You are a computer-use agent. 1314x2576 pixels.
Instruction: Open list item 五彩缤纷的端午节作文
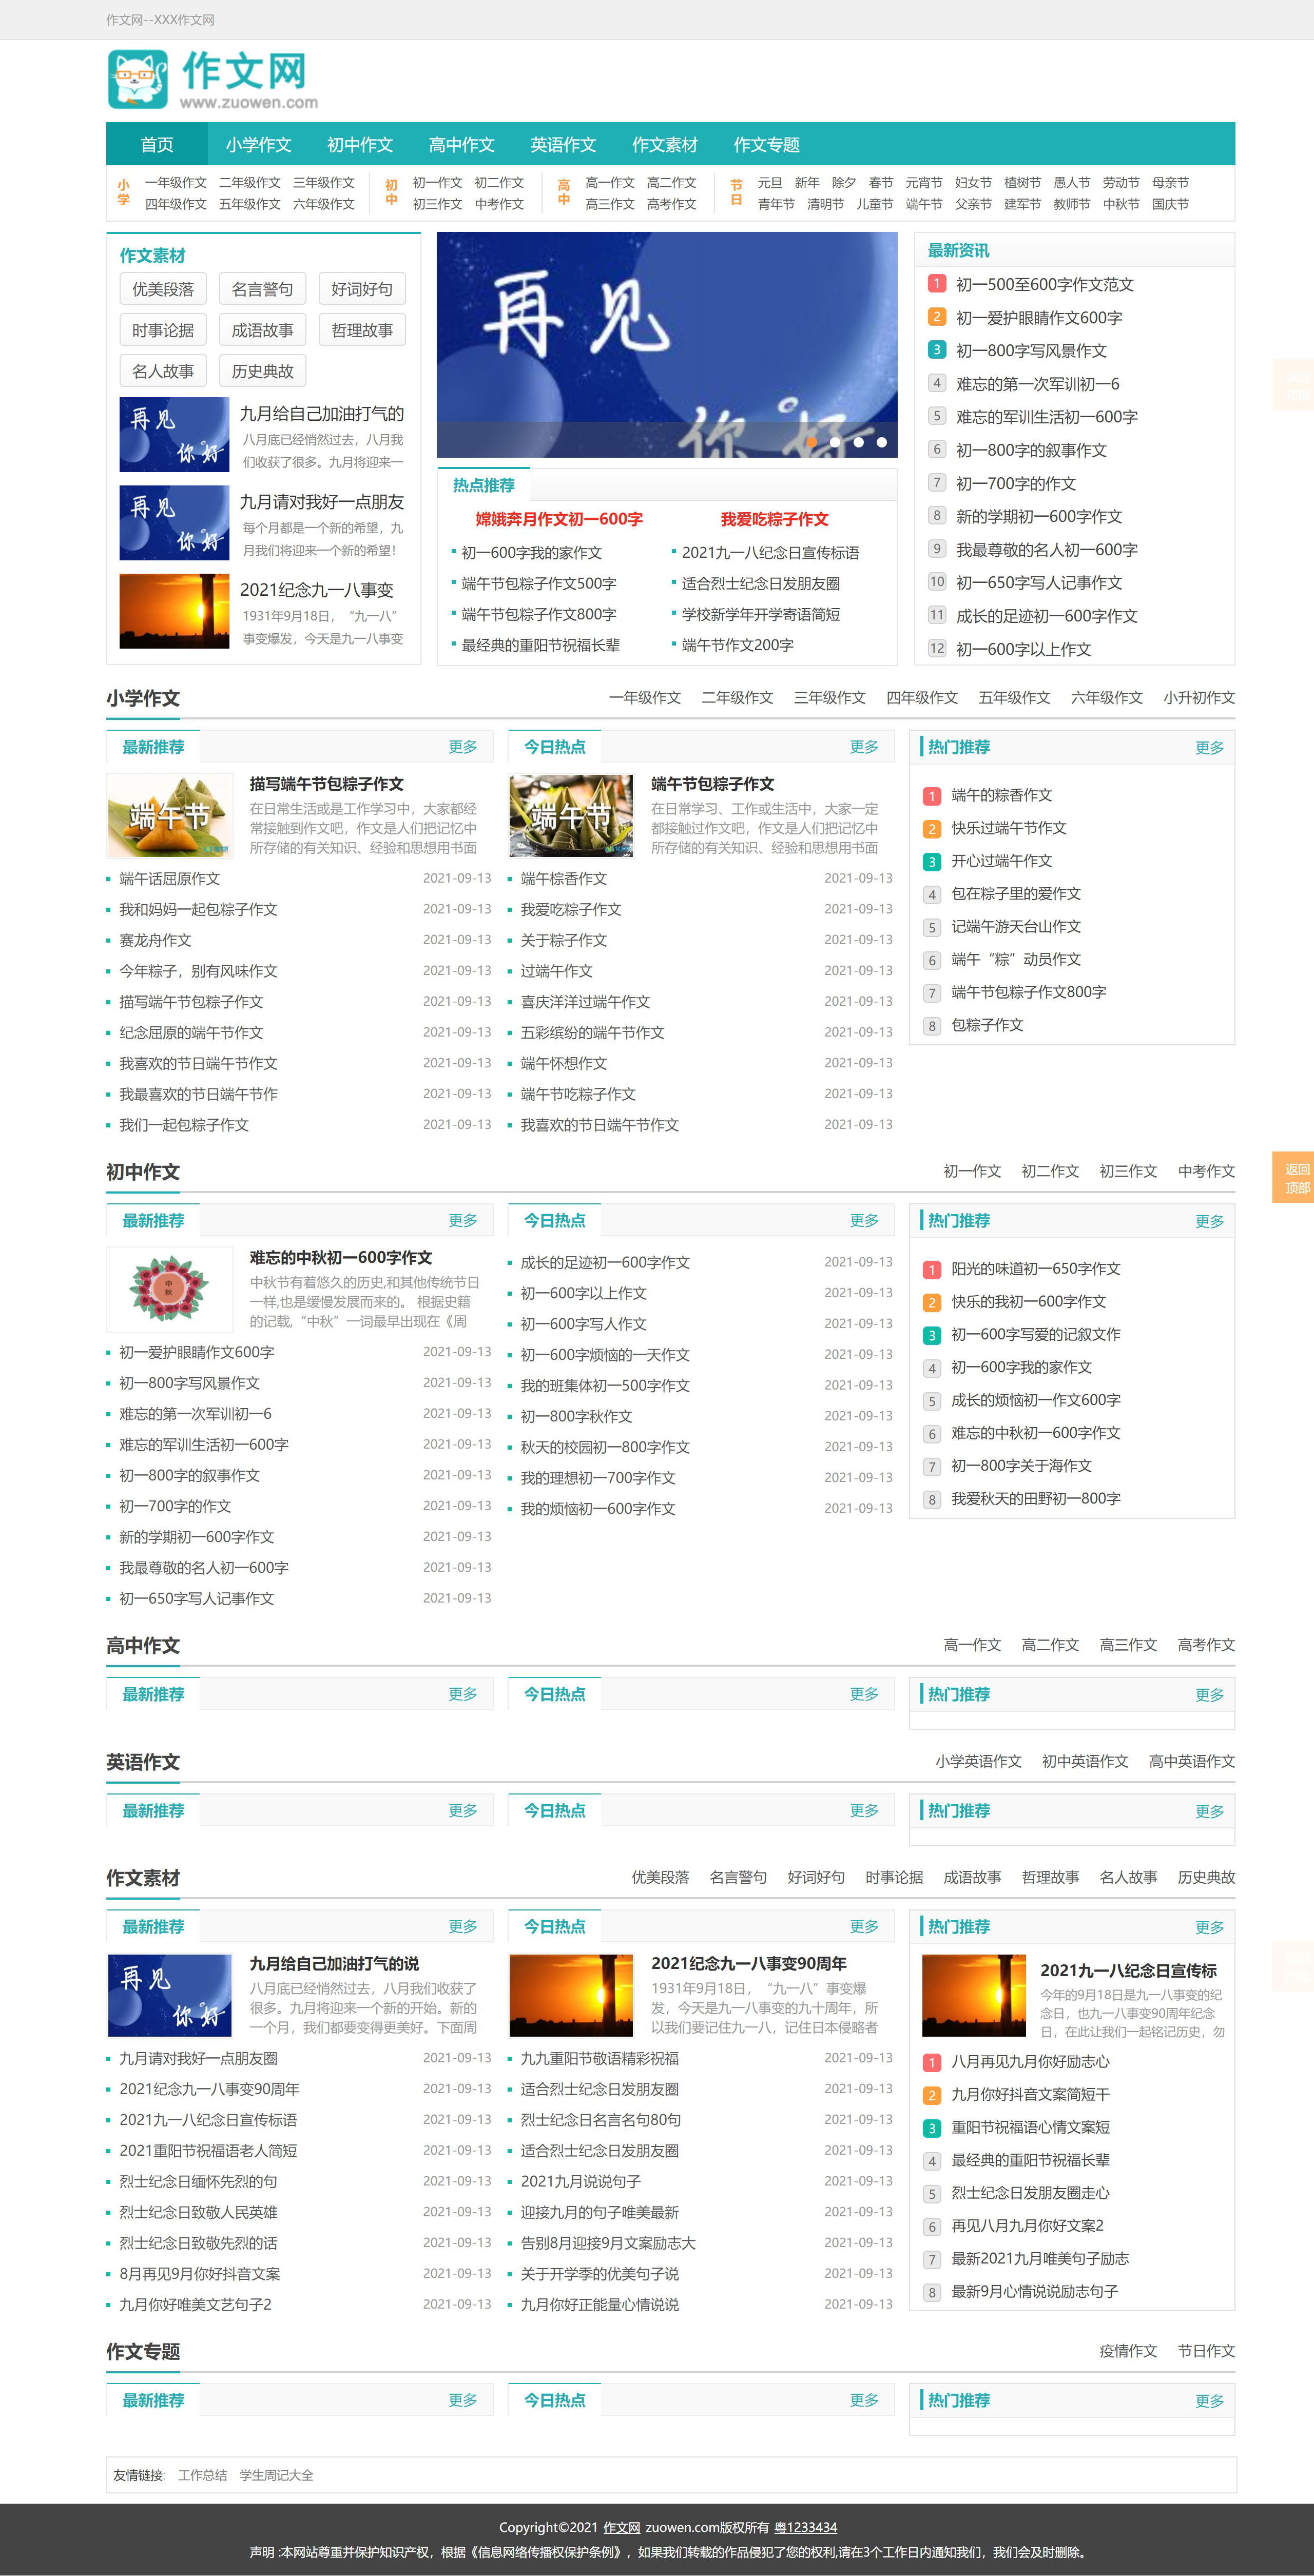coord(592,1032)
